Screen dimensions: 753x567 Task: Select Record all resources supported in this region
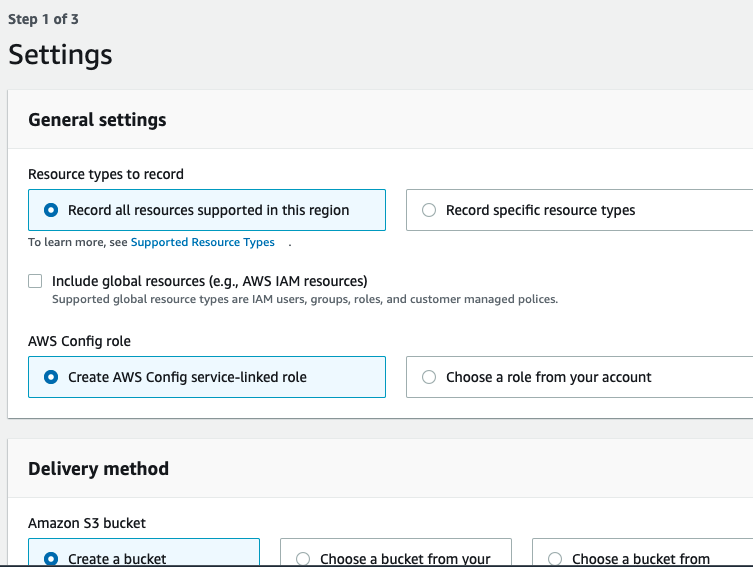(x=52, y=210)
